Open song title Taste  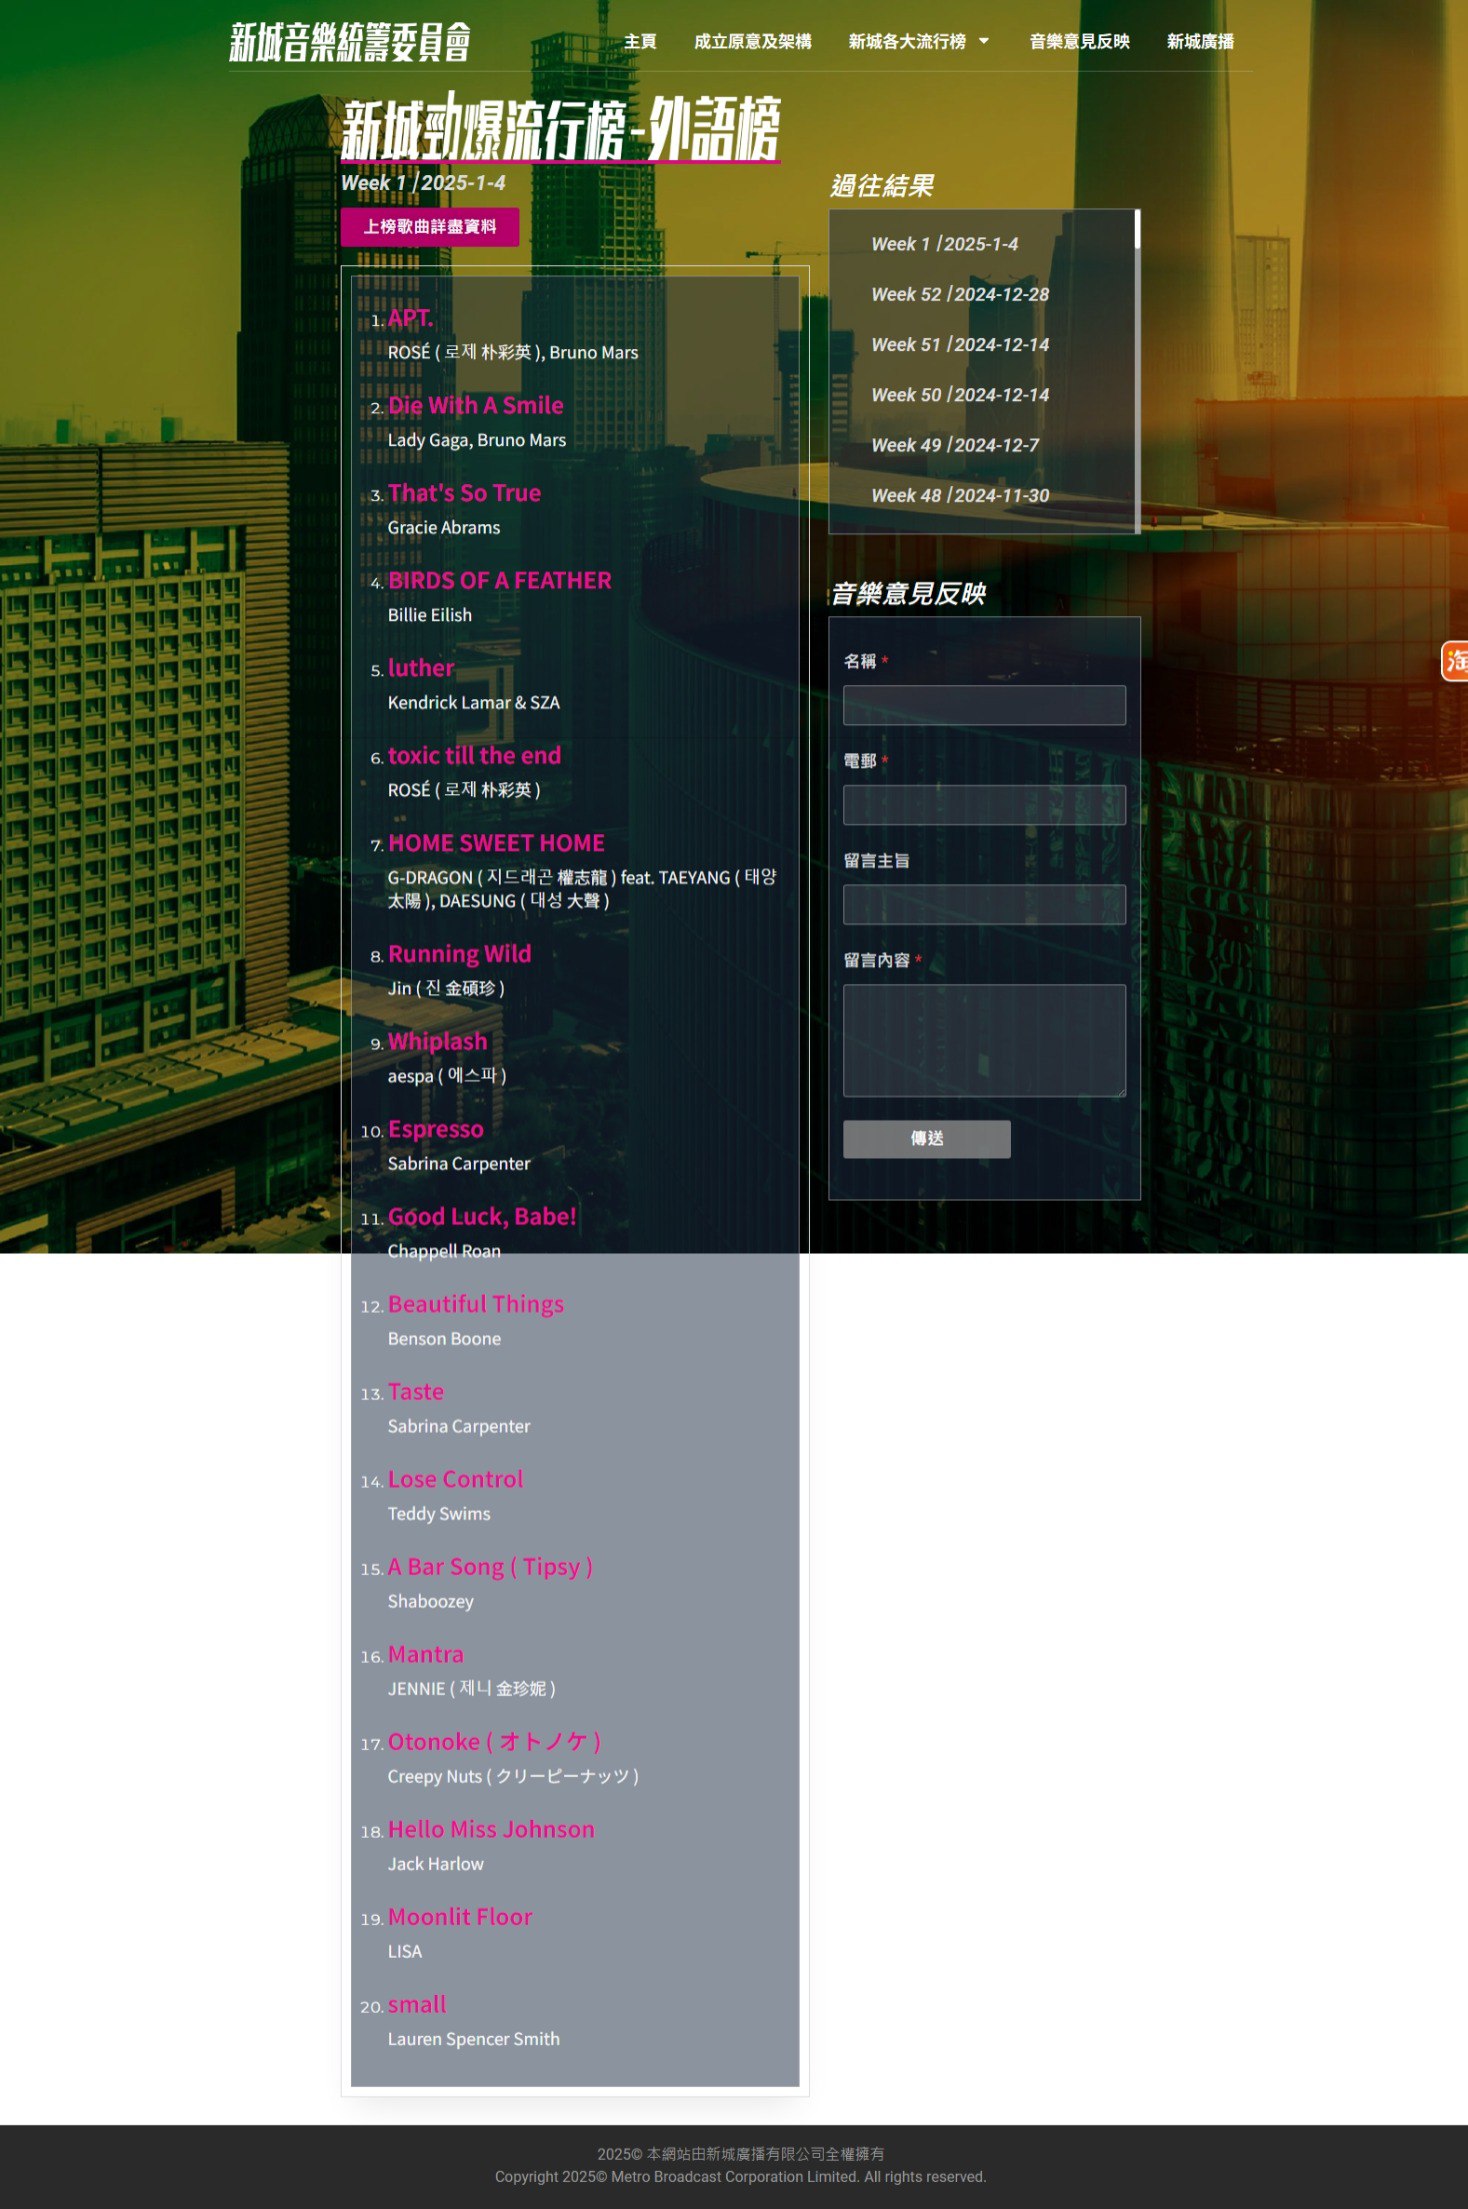point(416,1391)
